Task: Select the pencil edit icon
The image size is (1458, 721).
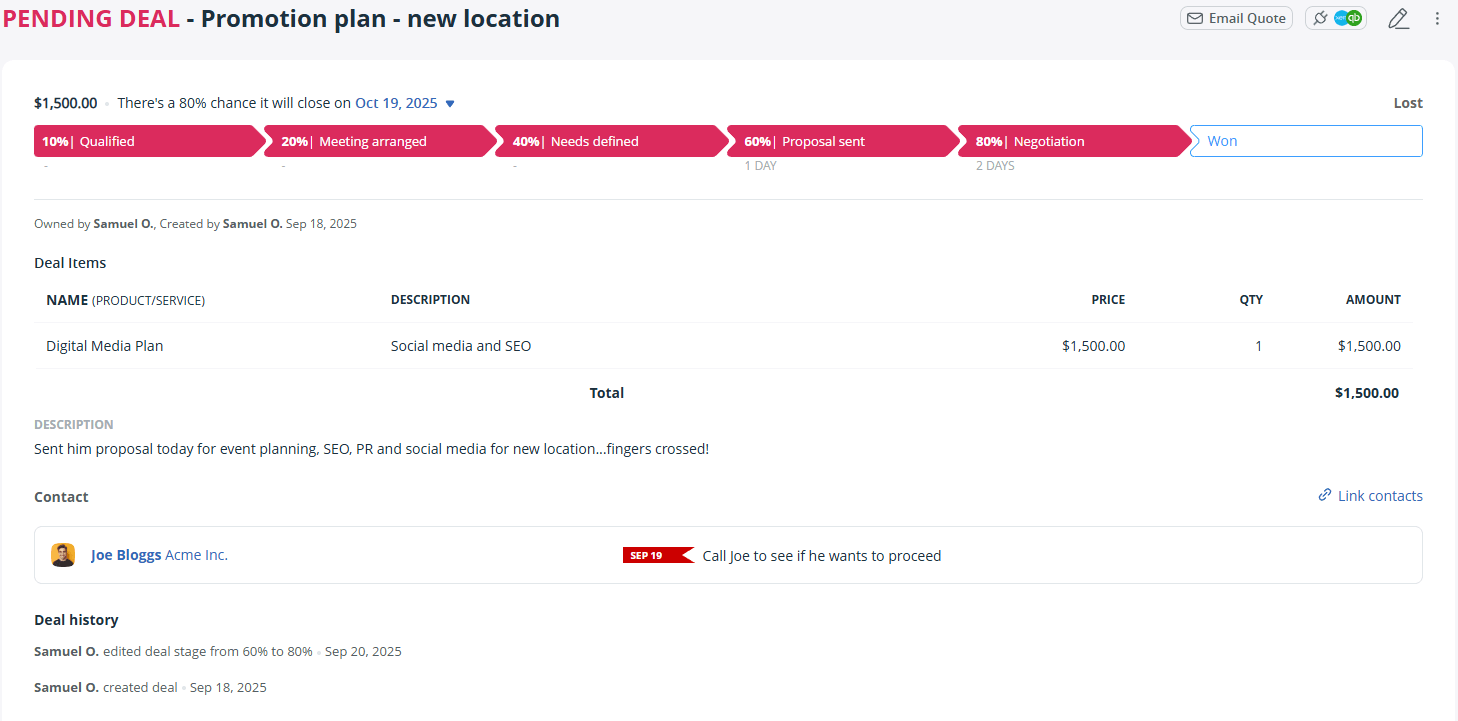Action: click(1398, 18)
